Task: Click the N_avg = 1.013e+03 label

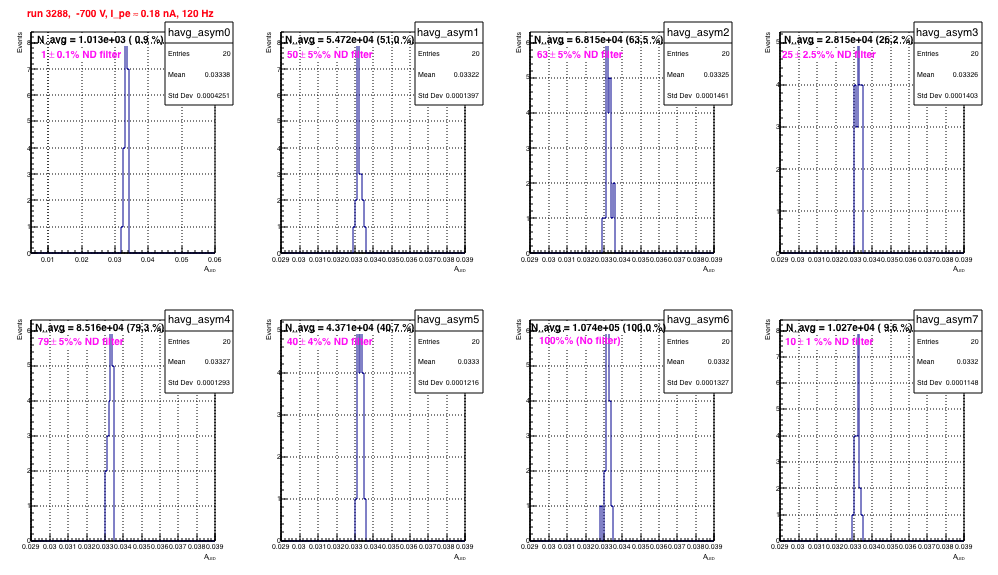Action: (99, 40)
